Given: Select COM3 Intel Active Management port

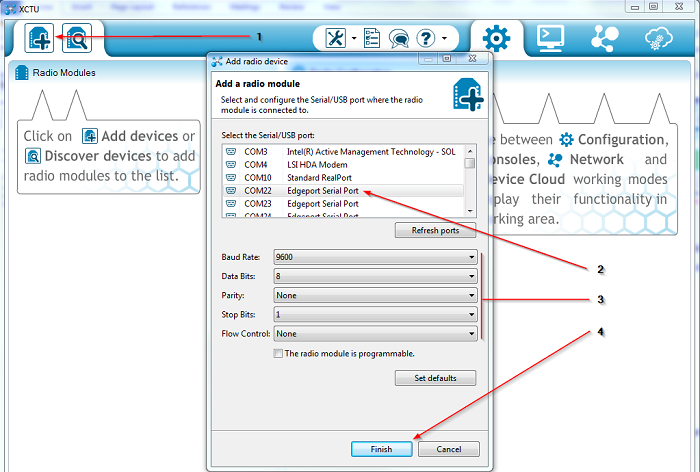Looking at the screenshot, I should [x=343, y=152].
